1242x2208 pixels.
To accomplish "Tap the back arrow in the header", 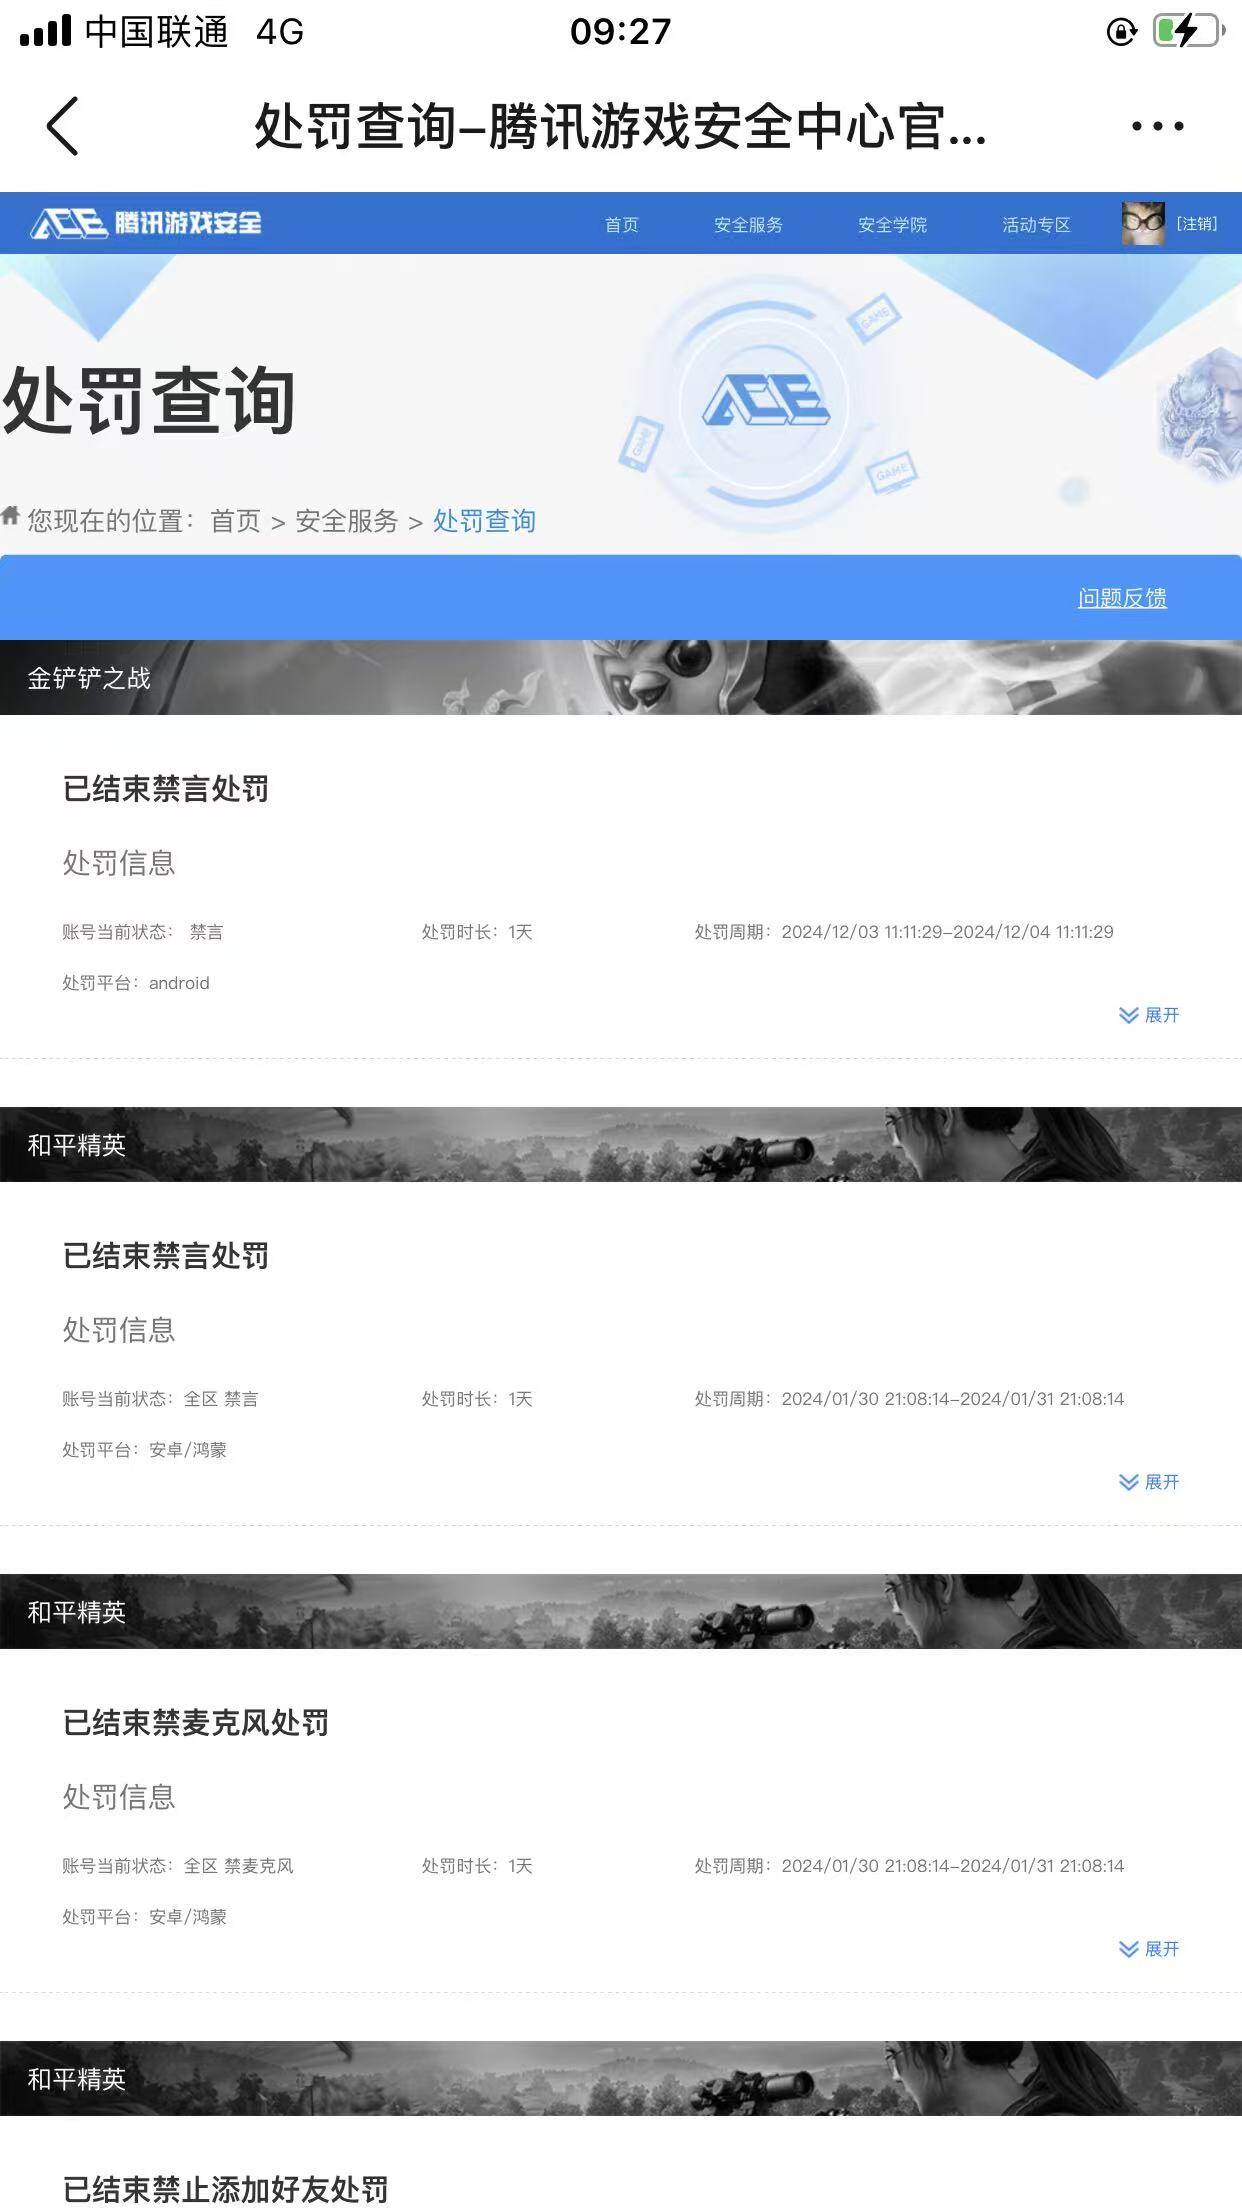I will [62, 126].
